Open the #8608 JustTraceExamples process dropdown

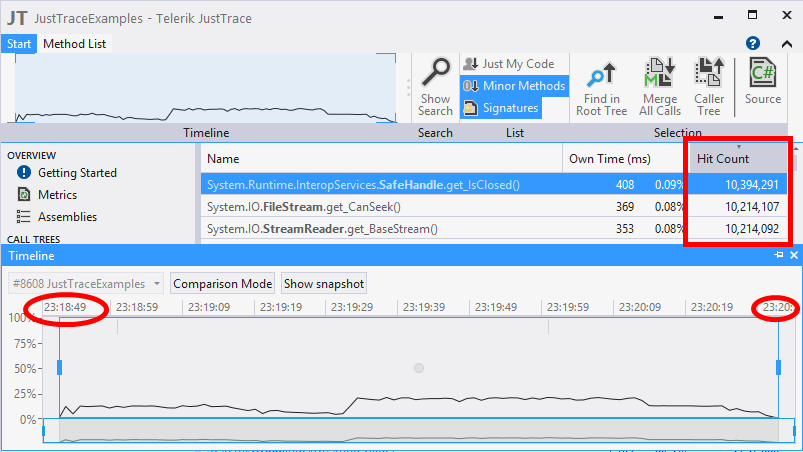[x=86, y=284]
